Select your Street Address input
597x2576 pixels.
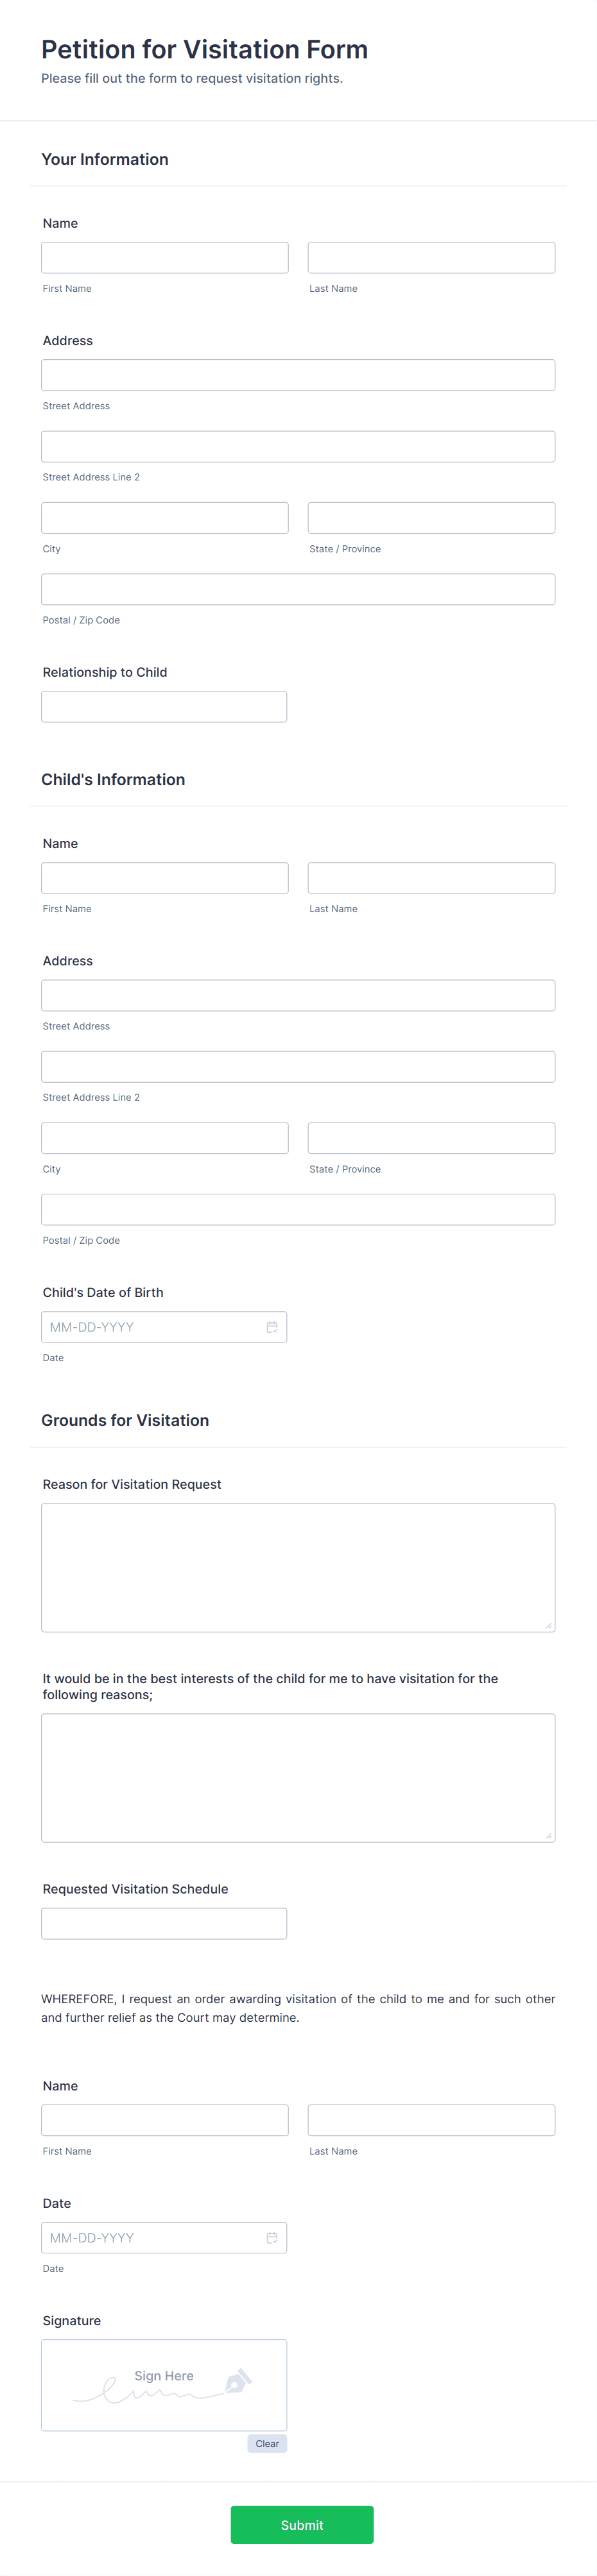pos(298,375)
